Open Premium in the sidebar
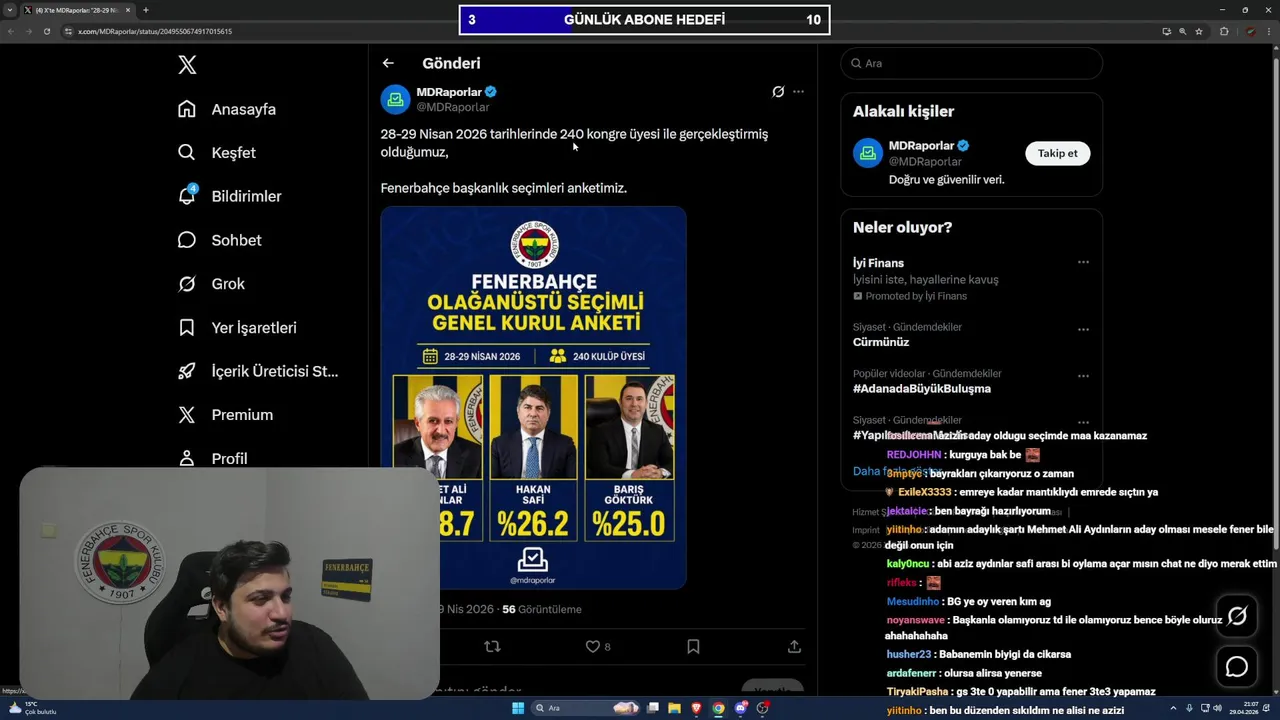The height and width of the screenshot is (720, 1280). pos(225,415)
